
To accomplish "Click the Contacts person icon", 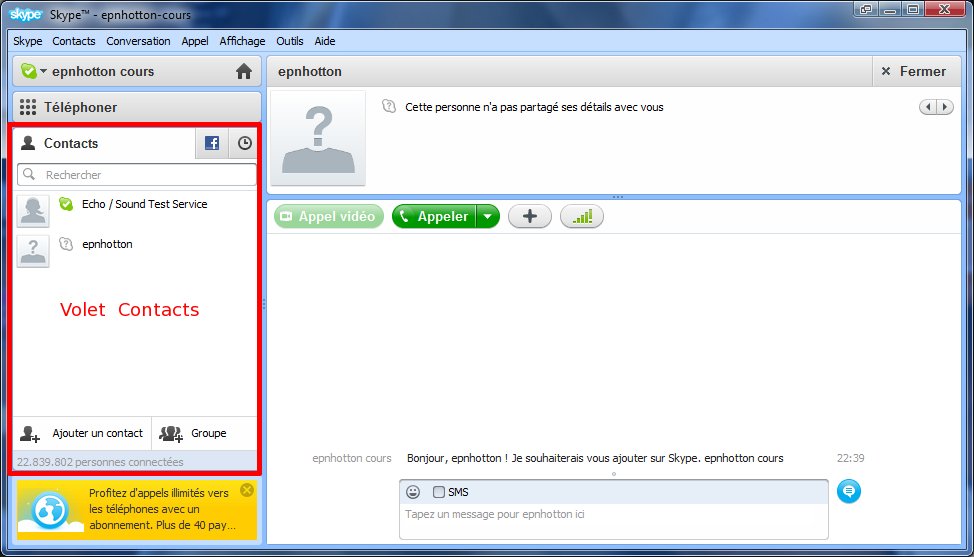I will coord(28,143).
